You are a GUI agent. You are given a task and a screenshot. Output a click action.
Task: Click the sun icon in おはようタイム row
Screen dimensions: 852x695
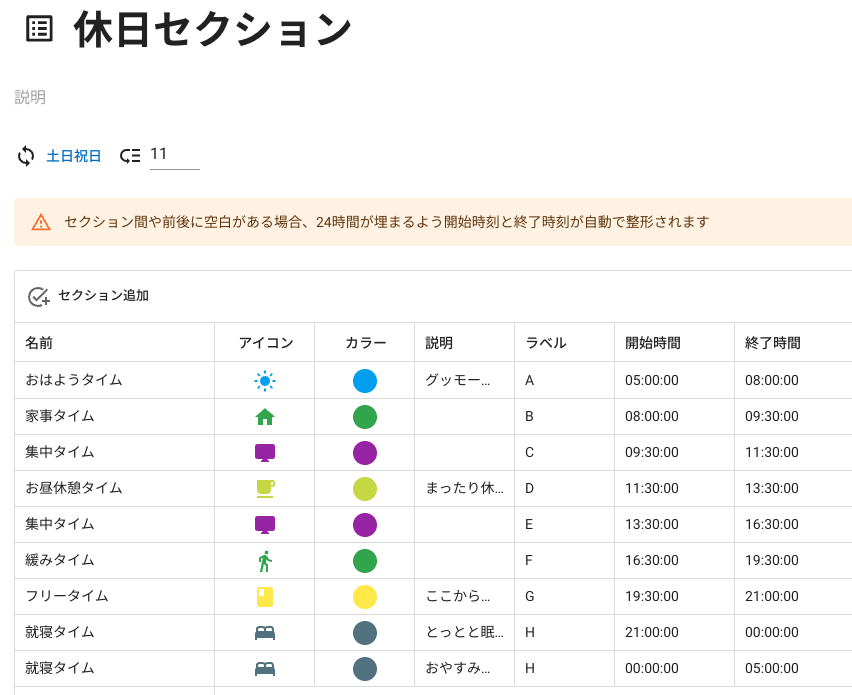pos(265,381)
